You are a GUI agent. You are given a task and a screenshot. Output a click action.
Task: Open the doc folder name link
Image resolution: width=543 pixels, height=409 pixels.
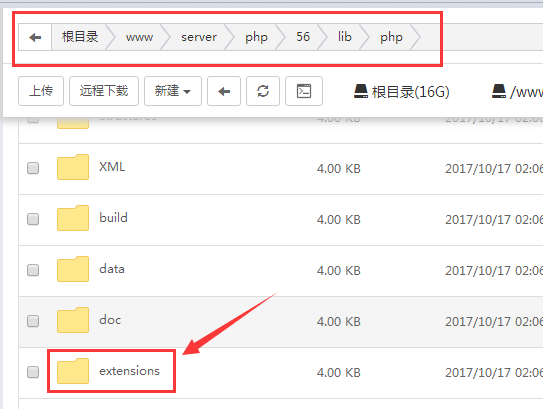click(x=110, y=320)
